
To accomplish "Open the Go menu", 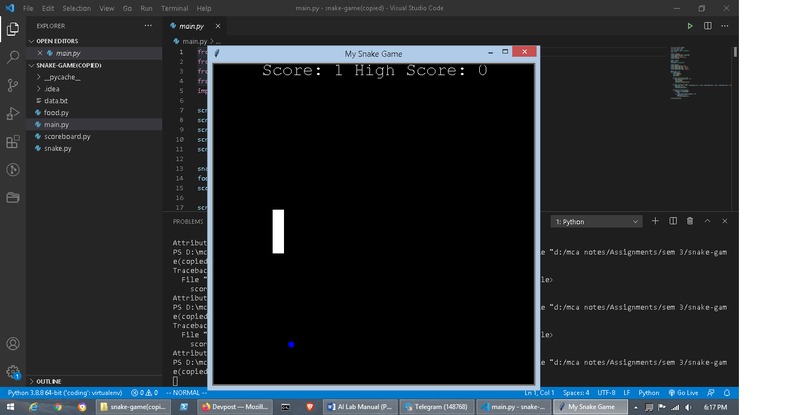I will point(127,8).
